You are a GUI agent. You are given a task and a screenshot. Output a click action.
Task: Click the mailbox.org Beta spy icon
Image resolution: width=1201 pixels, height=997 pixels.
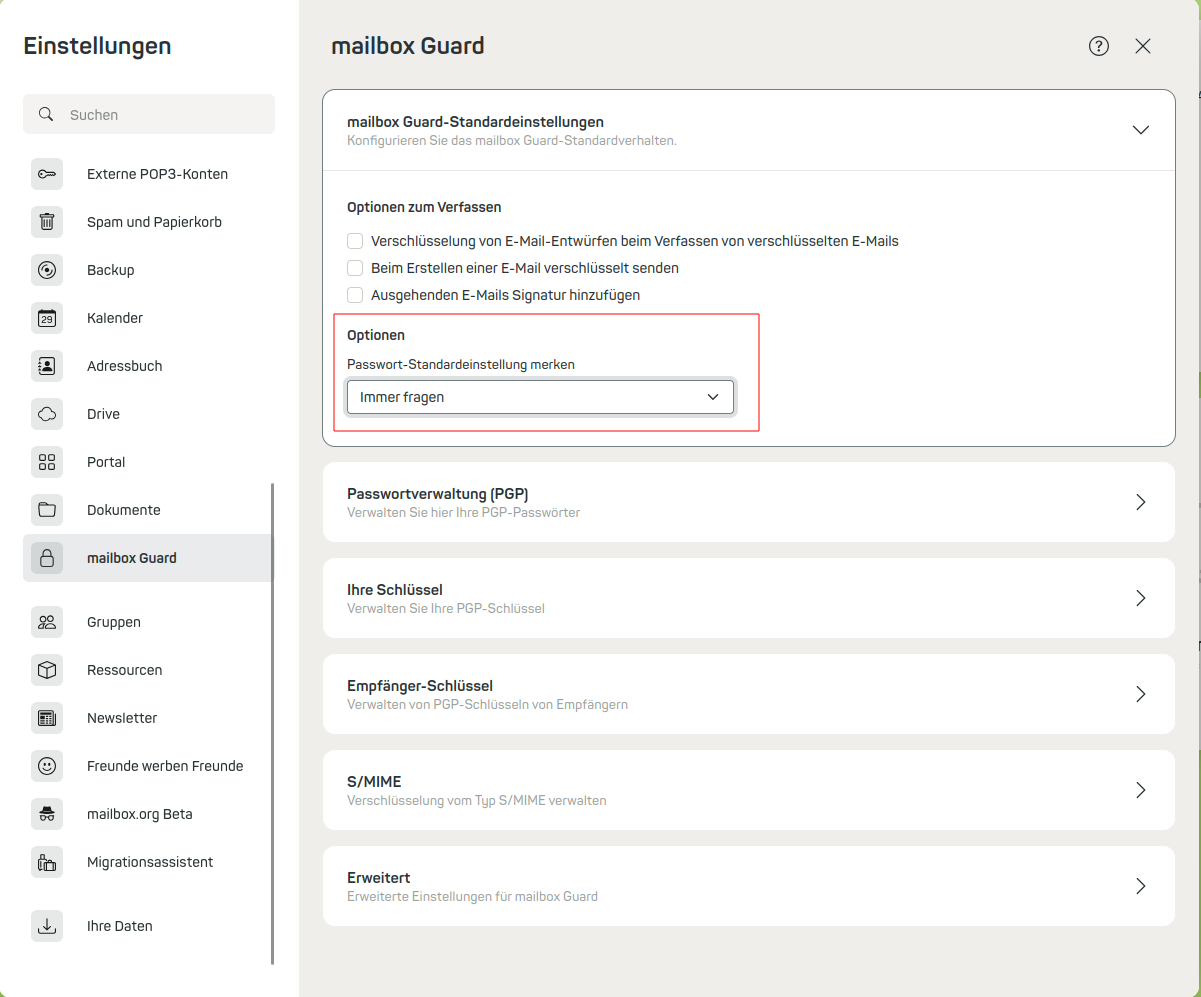tap(47, 814)
